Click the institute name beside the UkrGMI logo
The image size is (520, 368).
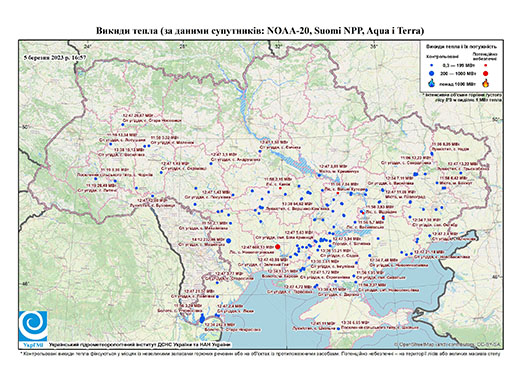click(x=140, y=344)
